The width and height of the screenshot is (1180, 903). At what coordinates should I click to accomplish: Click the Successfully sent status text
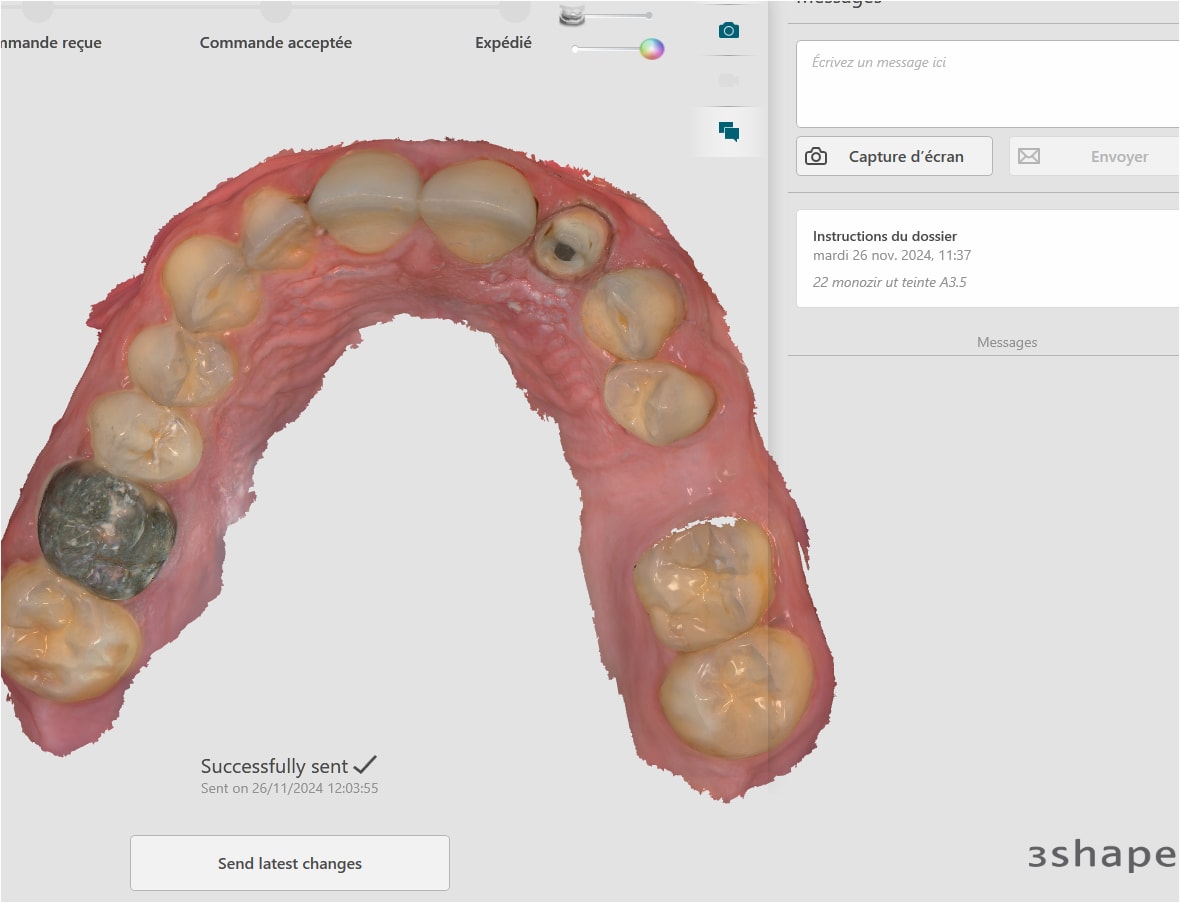274,767
